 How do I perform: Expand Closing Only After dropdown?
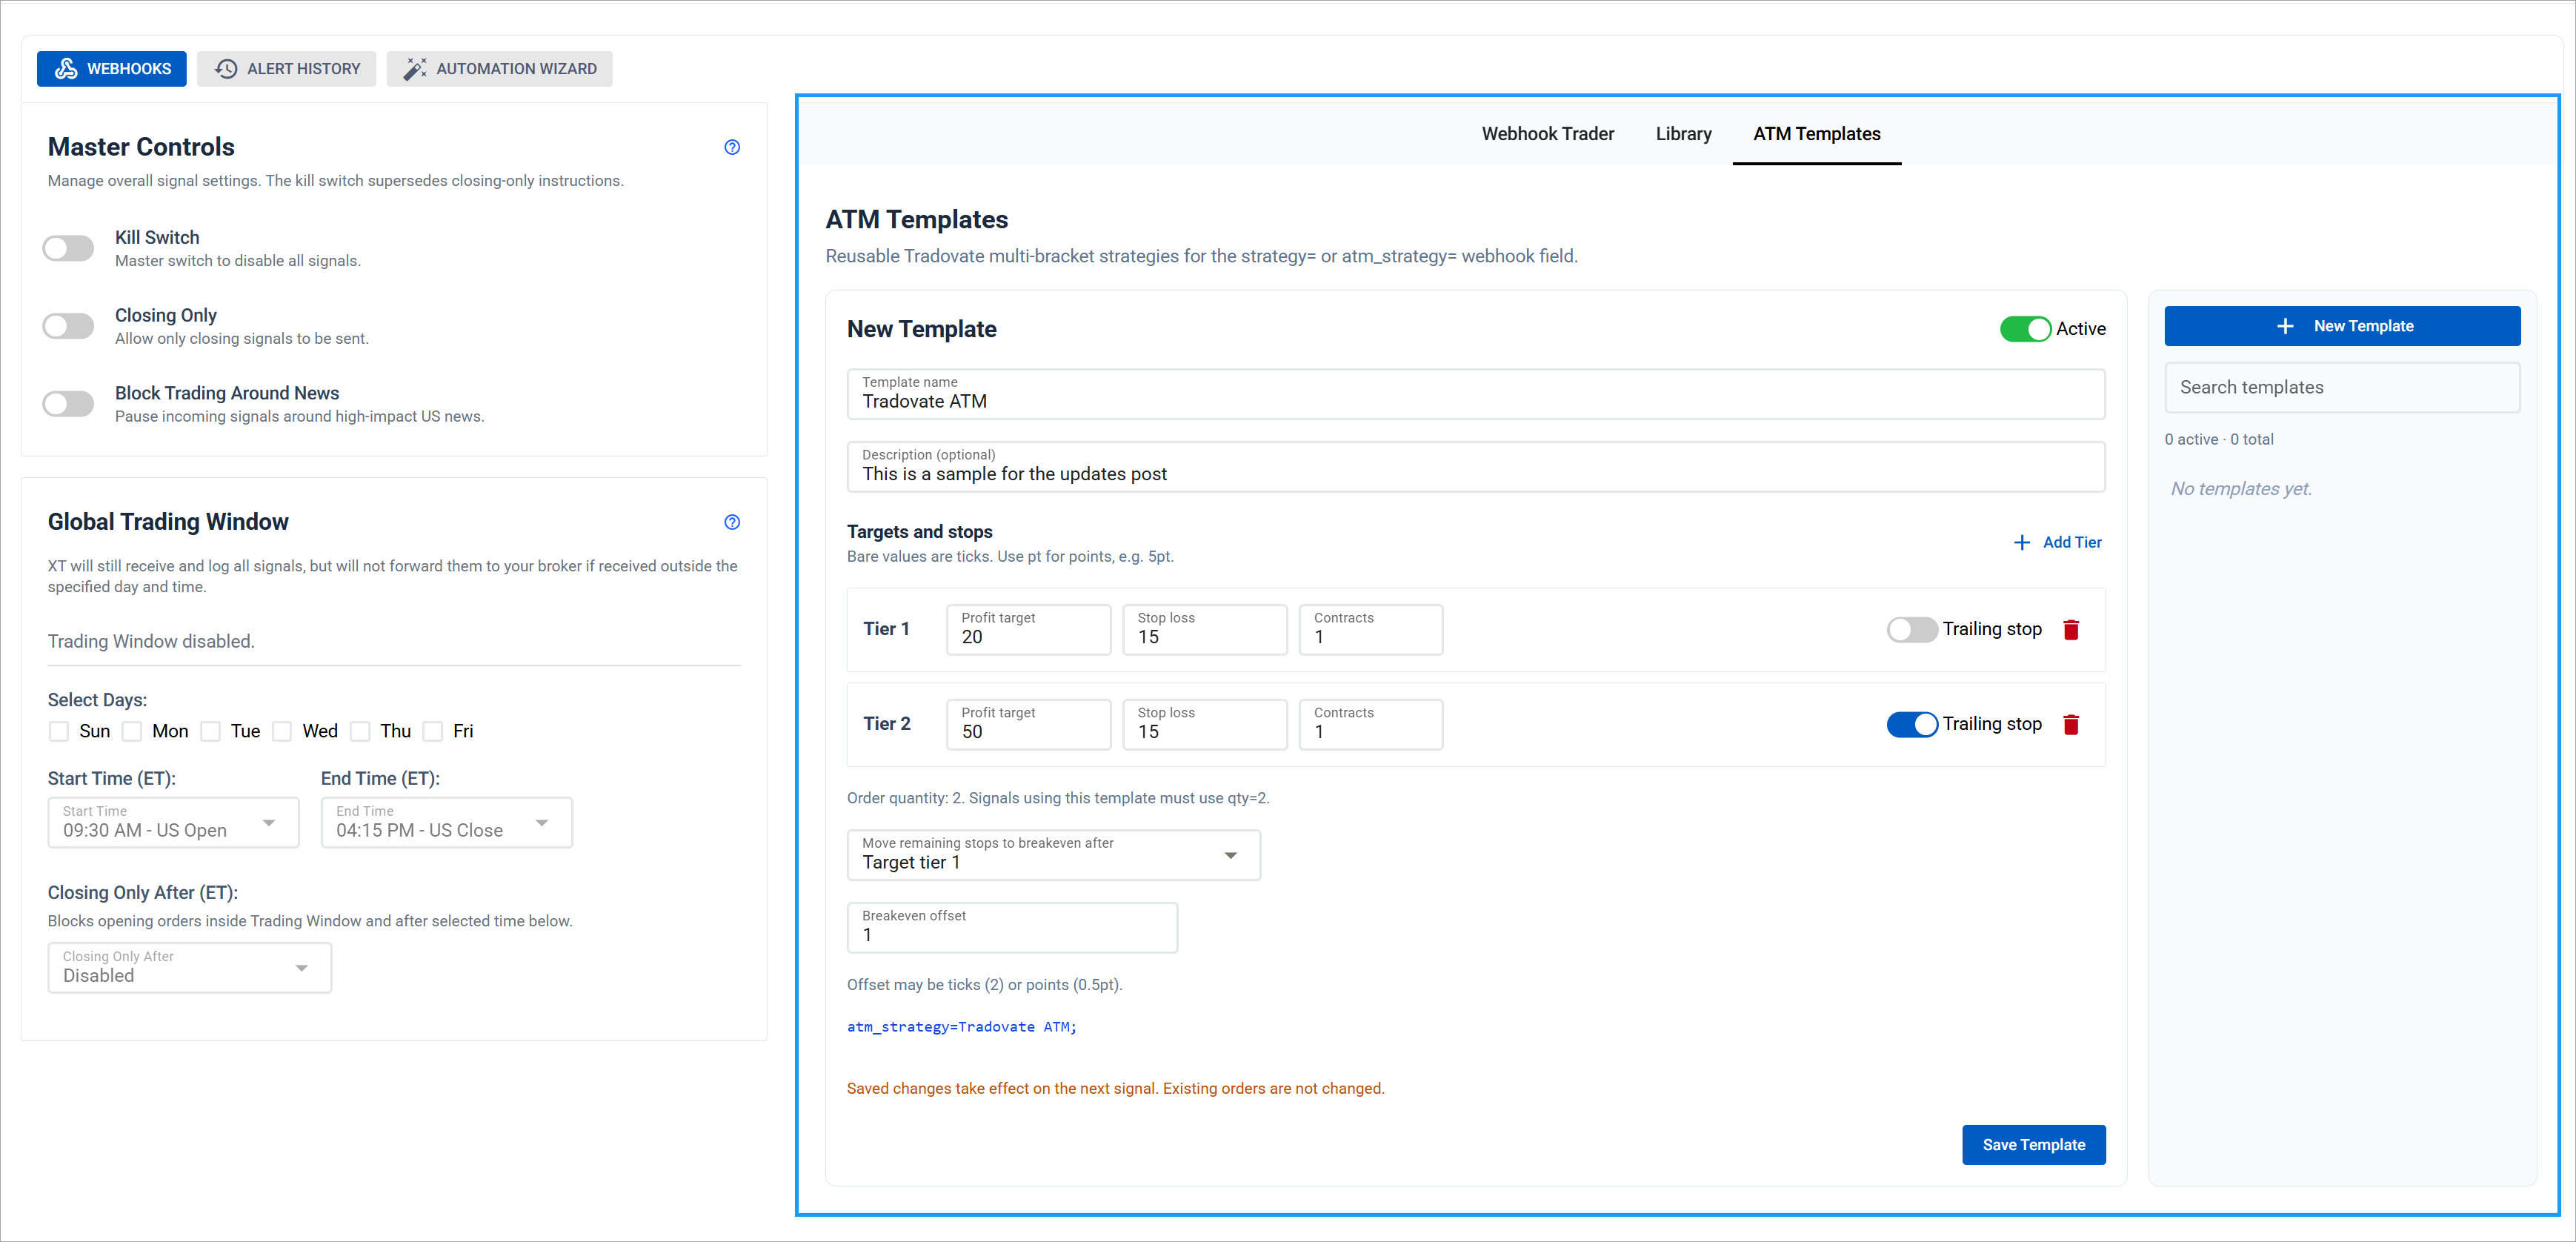pos(189,967)
